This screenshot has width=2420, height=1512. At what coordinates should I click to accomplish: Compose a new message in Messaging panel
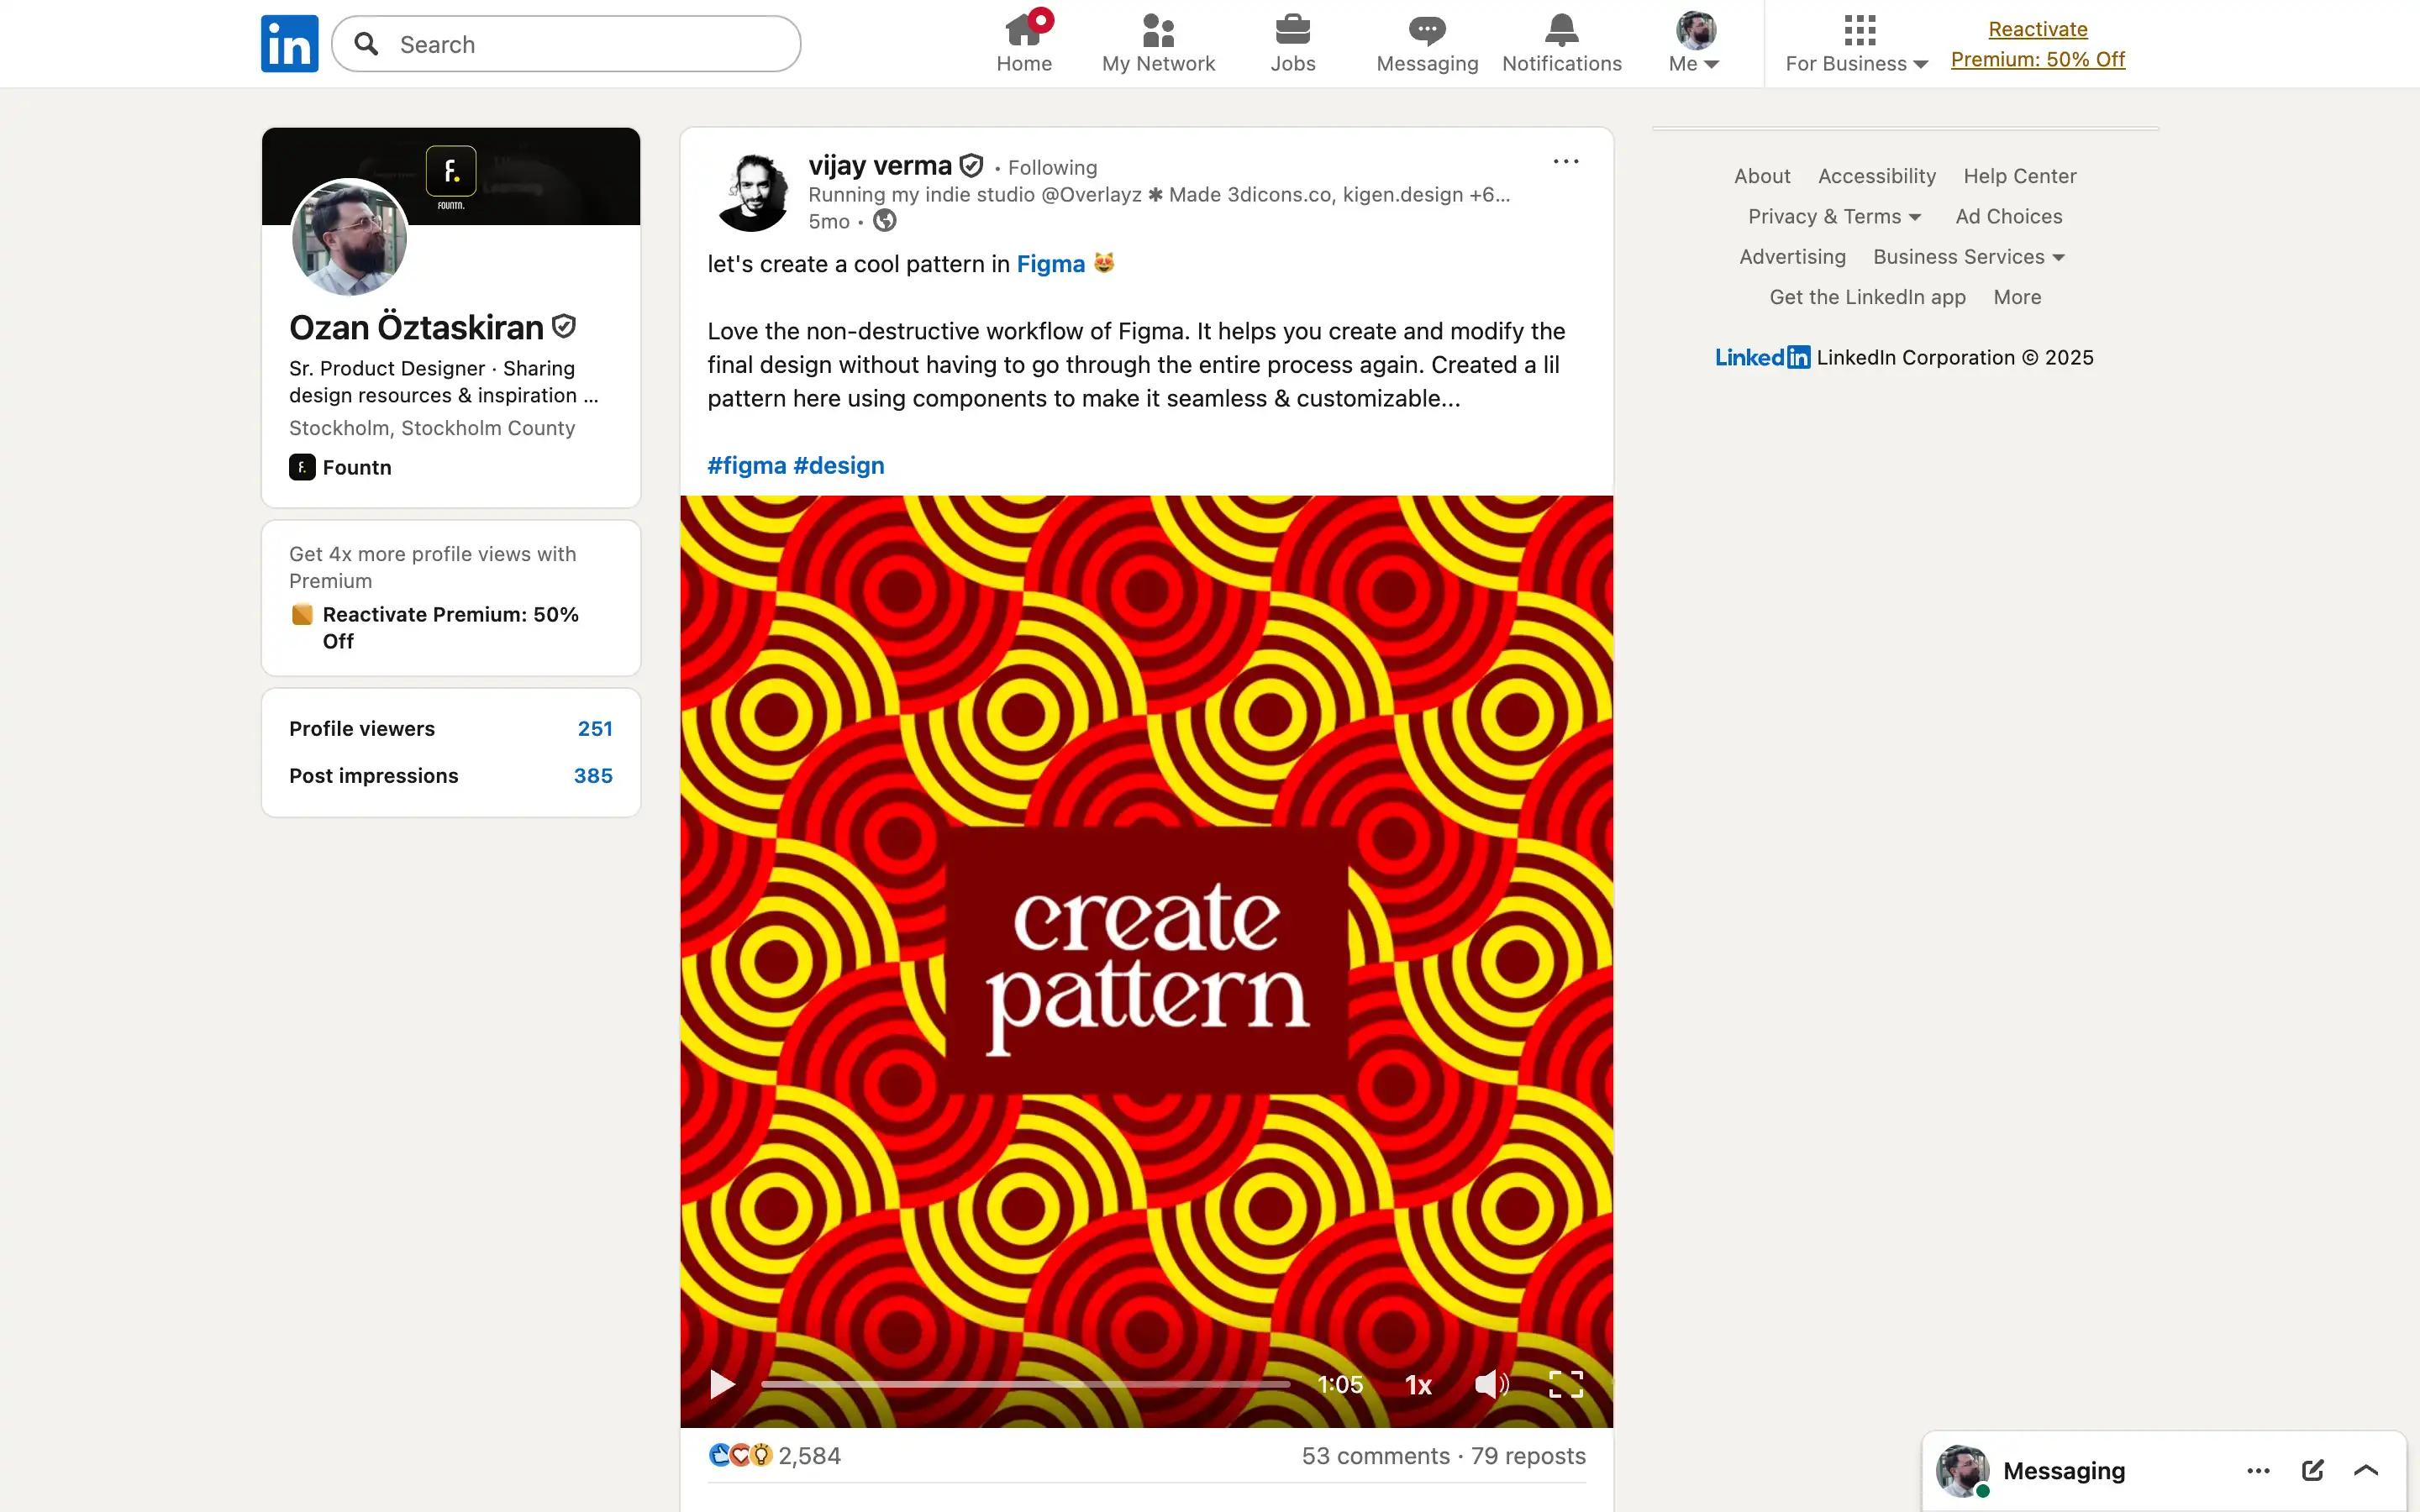2312,1470
